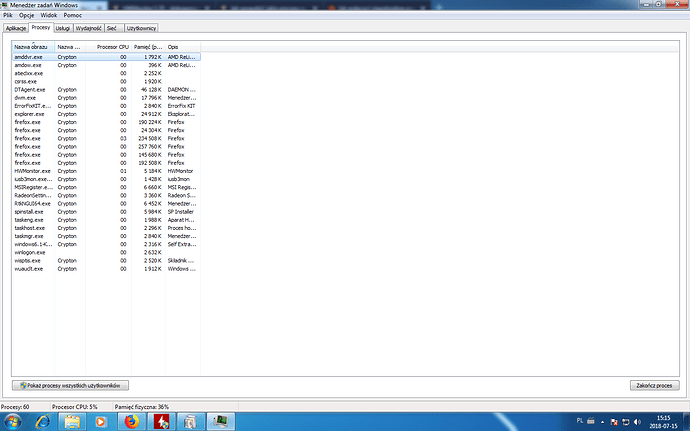Click the Task Manager icon in taskbar
This screenshot has height=431, width=690.
[218, 421]
